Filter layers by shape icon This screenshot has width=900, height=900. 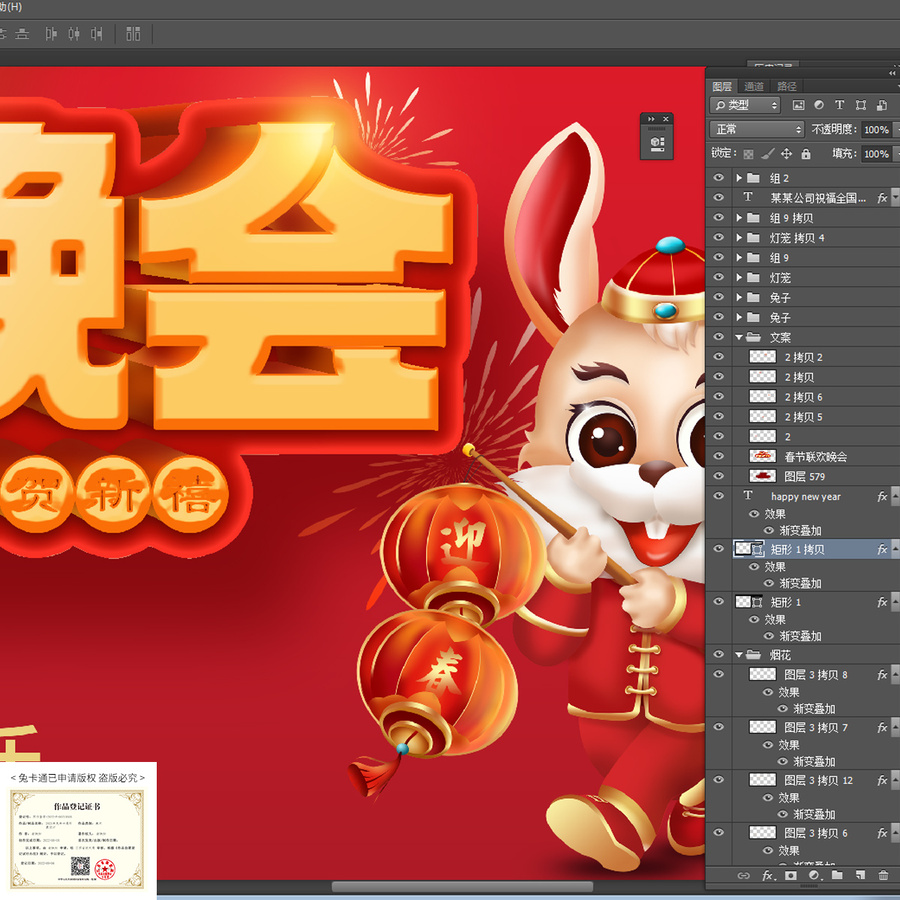pyautogui.click(x=860, y=105)
